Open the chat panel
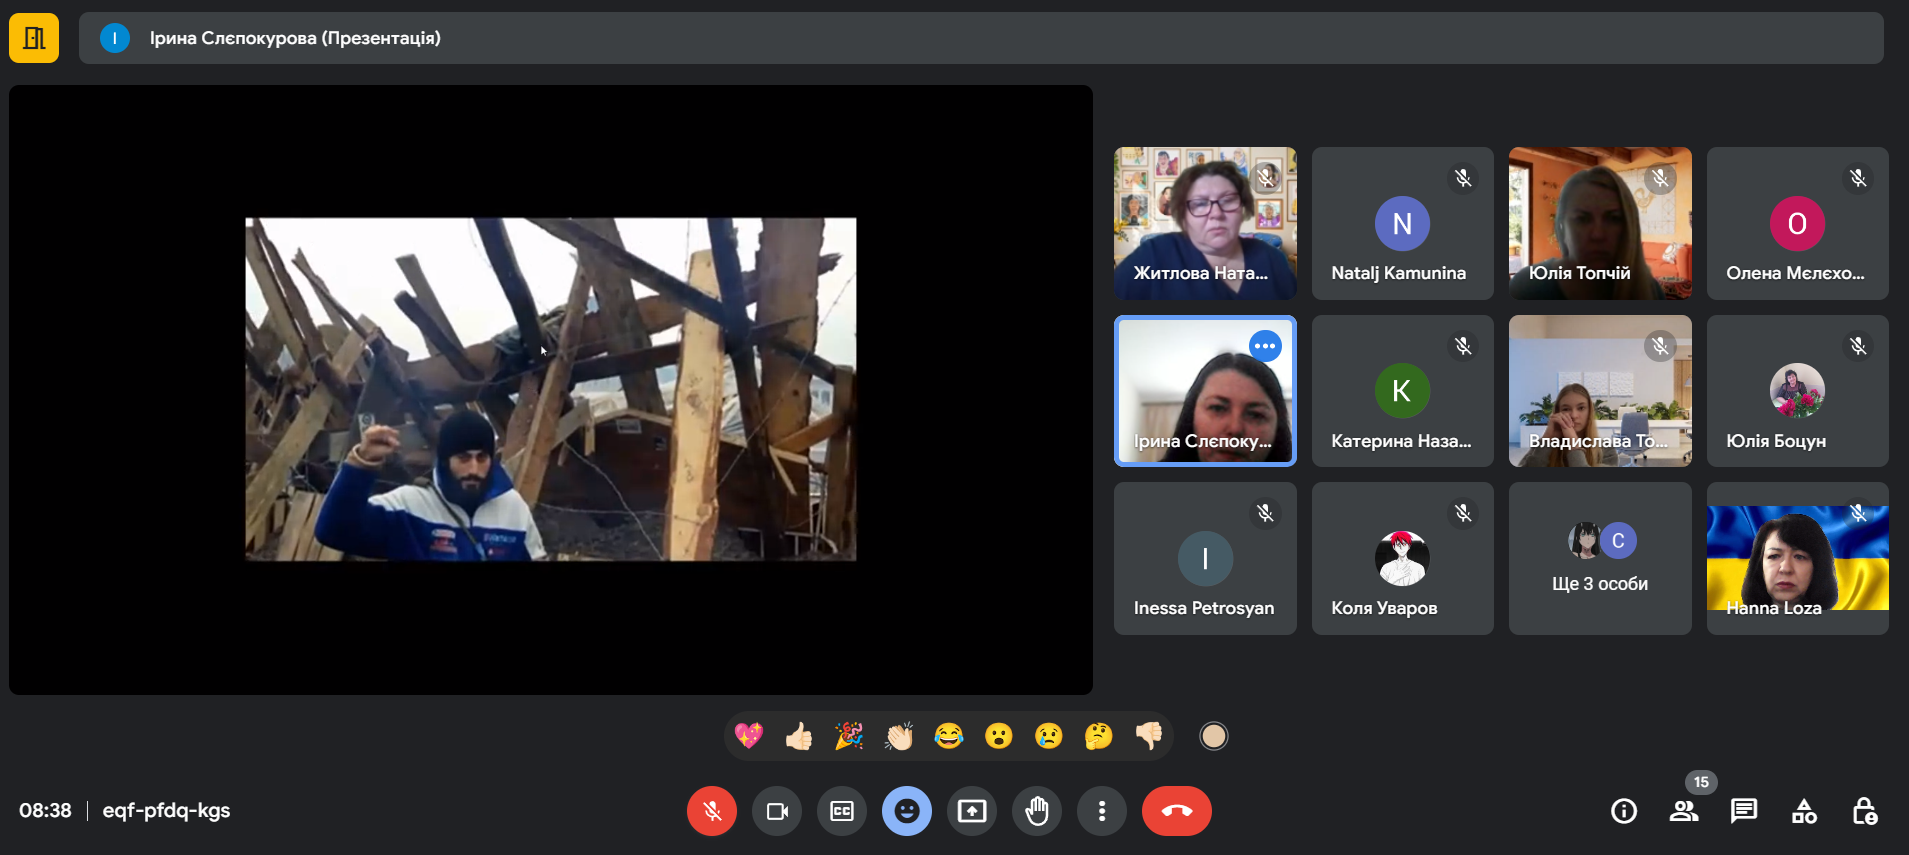 [1744, 811]
